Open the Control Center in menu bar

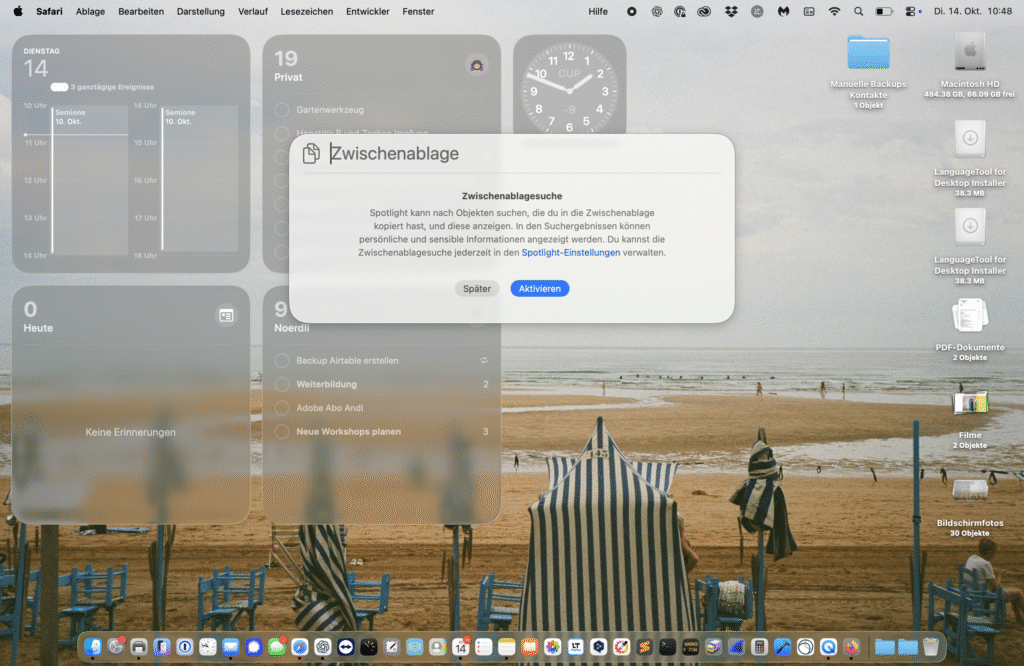coord(910,11)
